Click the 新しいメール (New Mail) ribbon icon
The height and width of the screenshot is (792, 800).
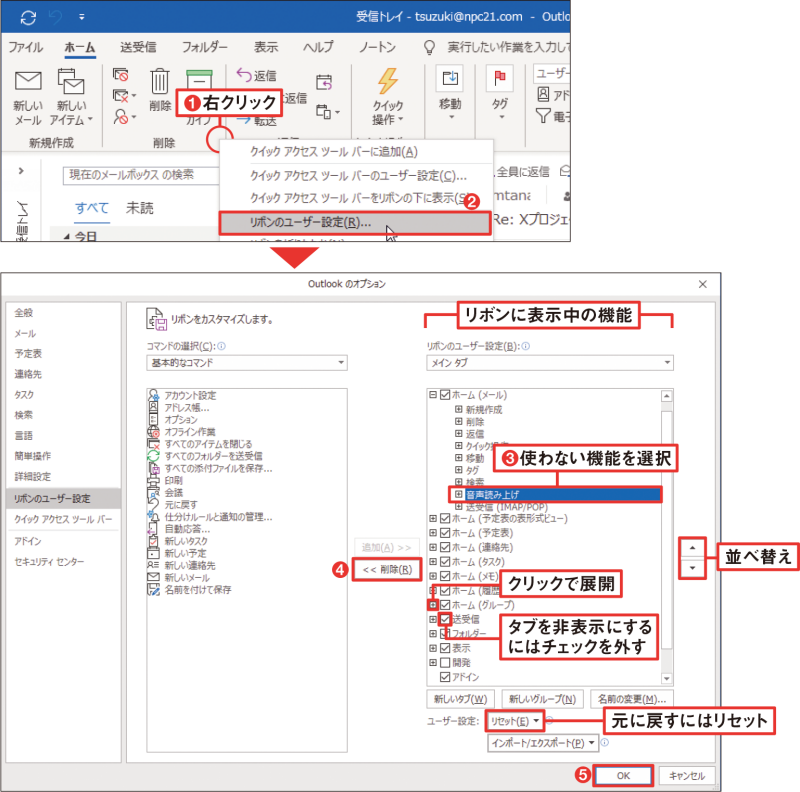[28, 84]
